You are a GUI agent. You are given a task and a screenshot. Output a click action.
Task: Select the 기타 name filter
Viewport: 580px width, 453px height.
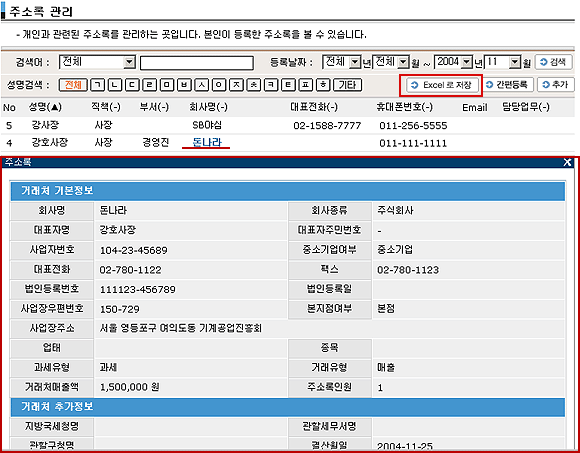347,85
